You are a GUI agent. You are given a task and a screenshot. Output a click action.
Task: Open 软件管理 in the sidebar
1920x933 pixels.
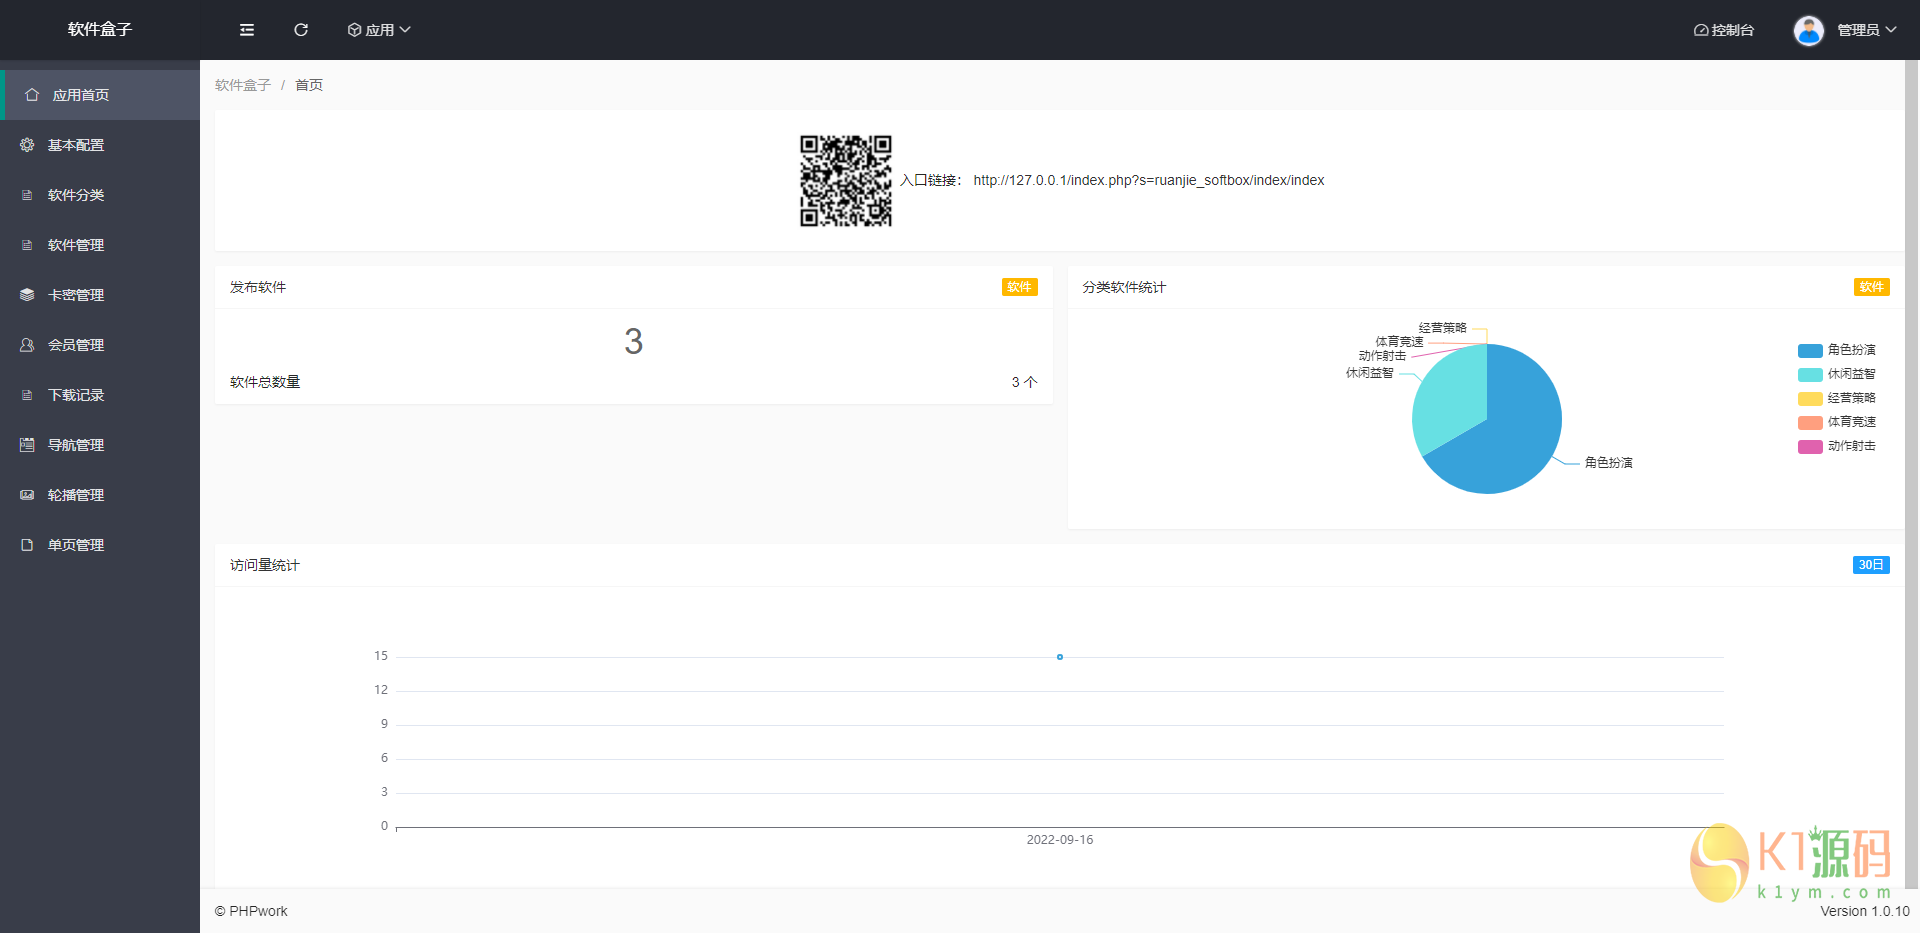coord(76,245)
